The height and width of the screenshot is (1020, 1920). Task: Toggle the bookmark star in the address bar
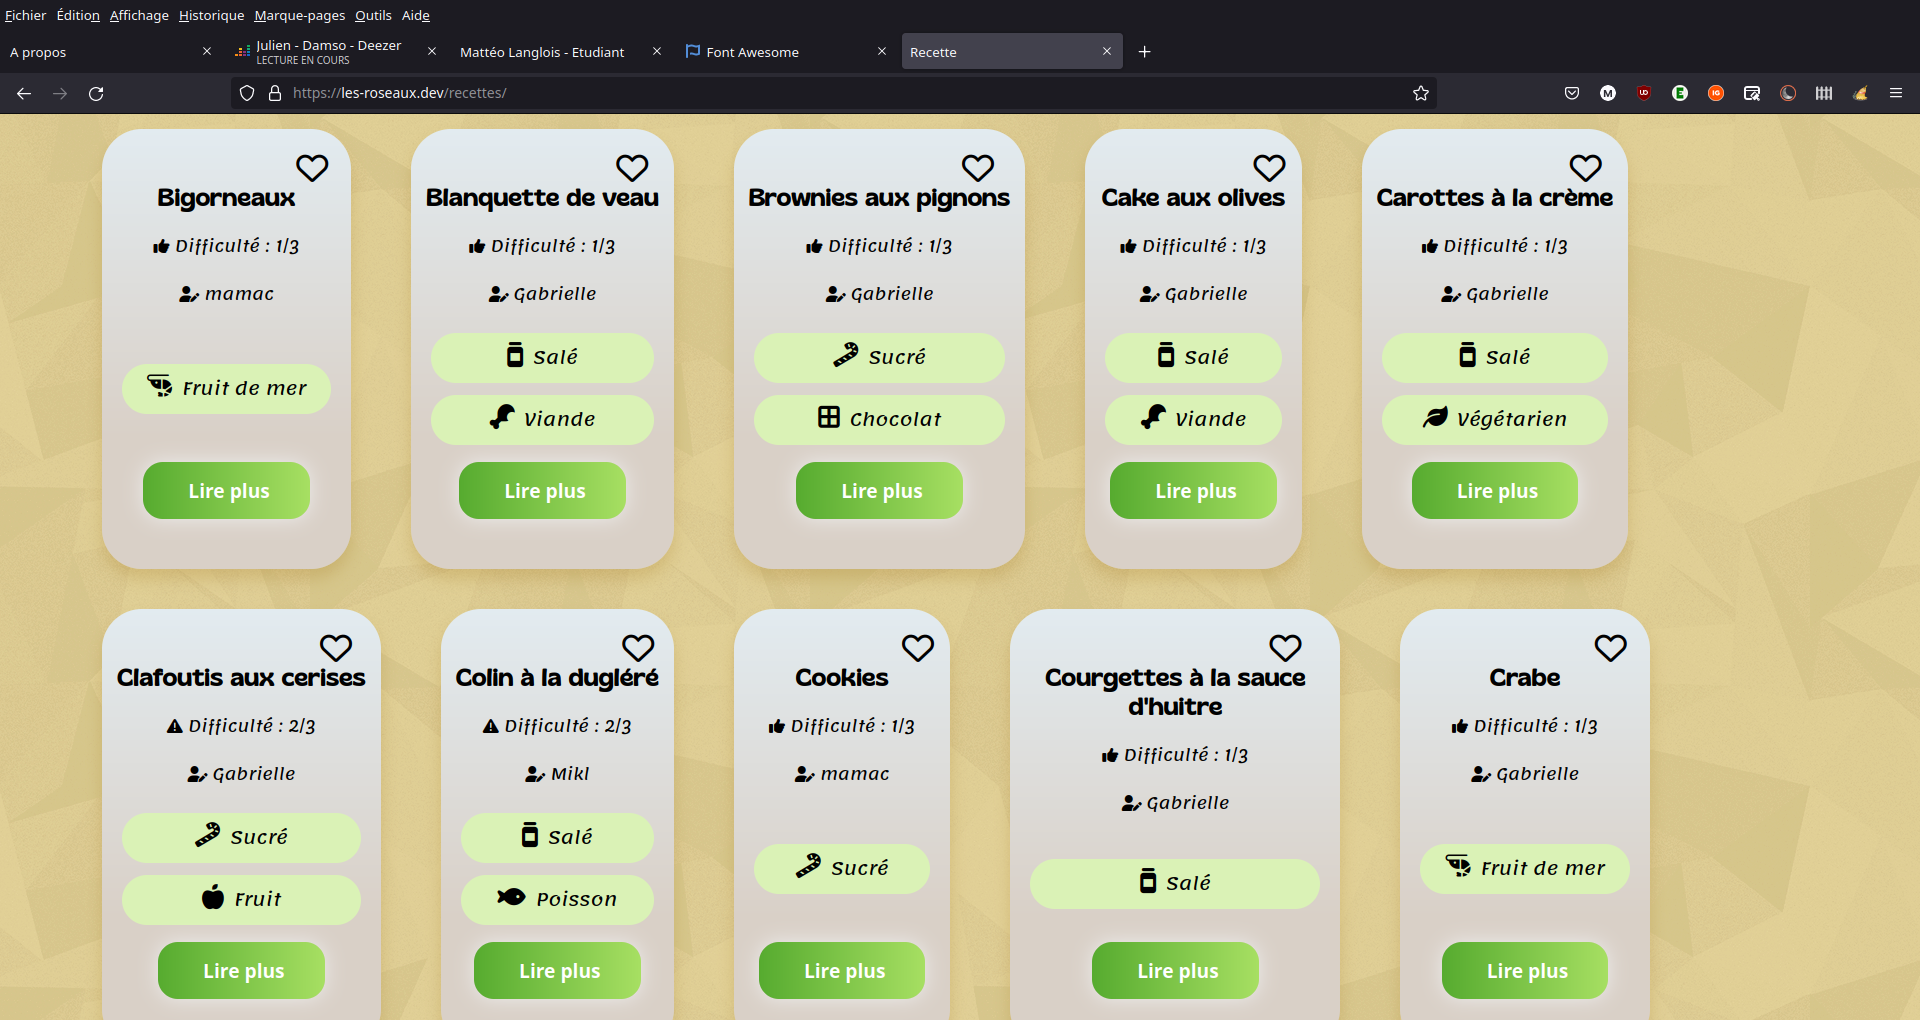click(x=1420, y=93)
